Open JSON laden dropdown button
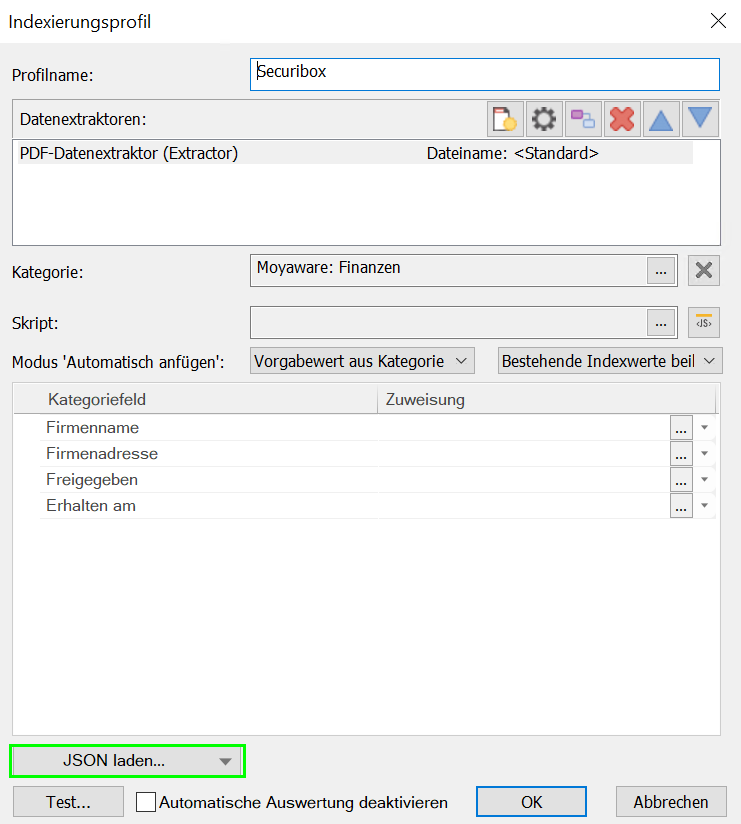 [127, 760]
